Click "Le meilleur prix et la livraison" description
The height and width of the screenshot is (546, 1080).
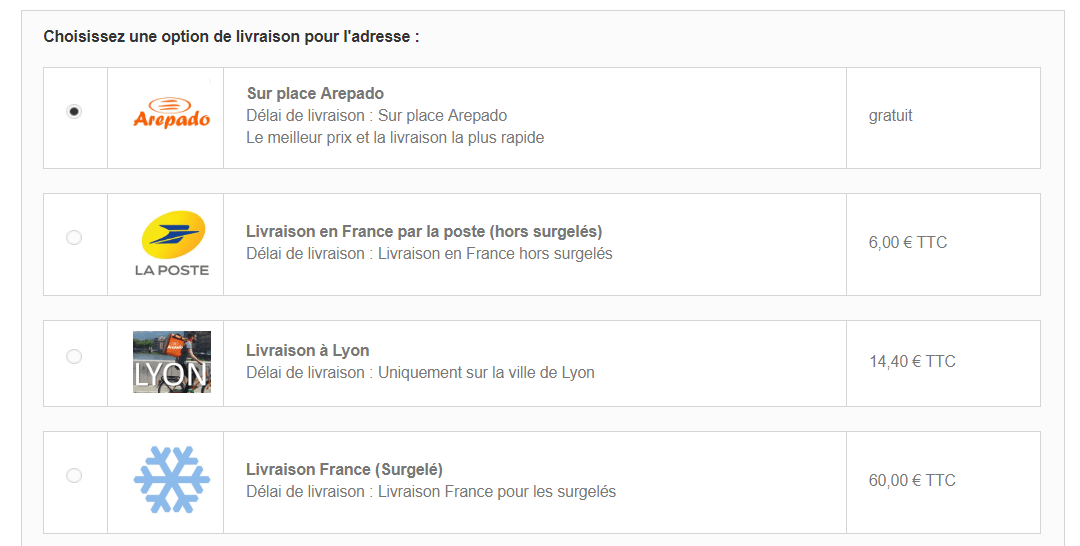(395, 138)
